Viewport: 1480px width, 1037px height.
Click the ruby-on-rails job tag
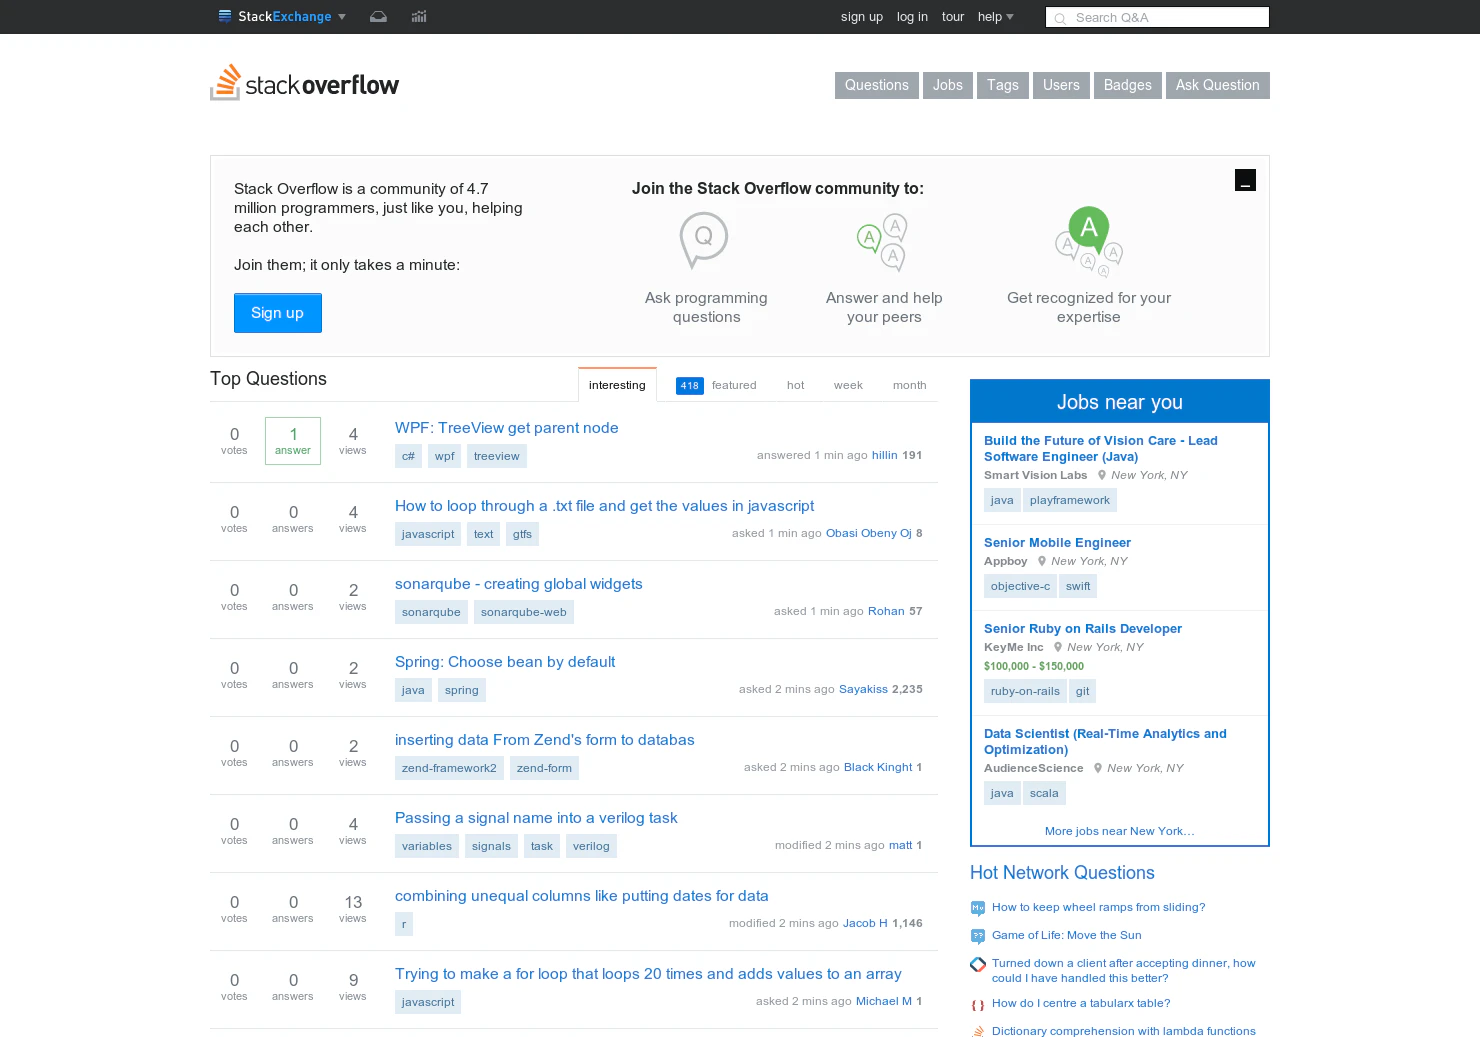pos(1025,691)
